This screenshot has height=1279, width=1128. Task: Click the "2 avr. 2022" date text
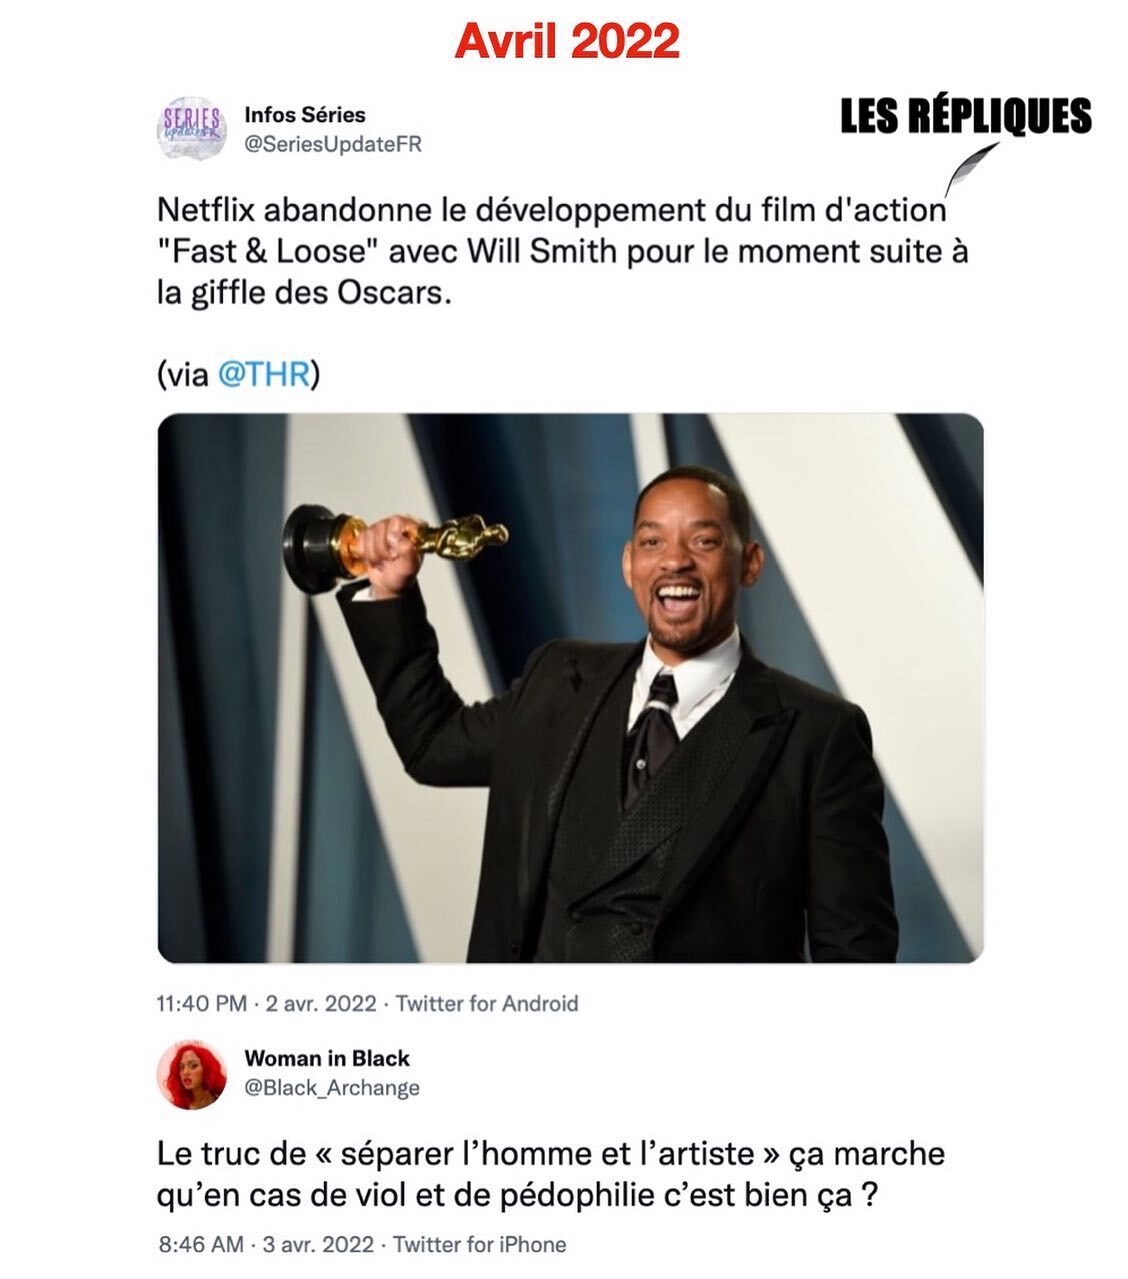tap(321, 1003)
